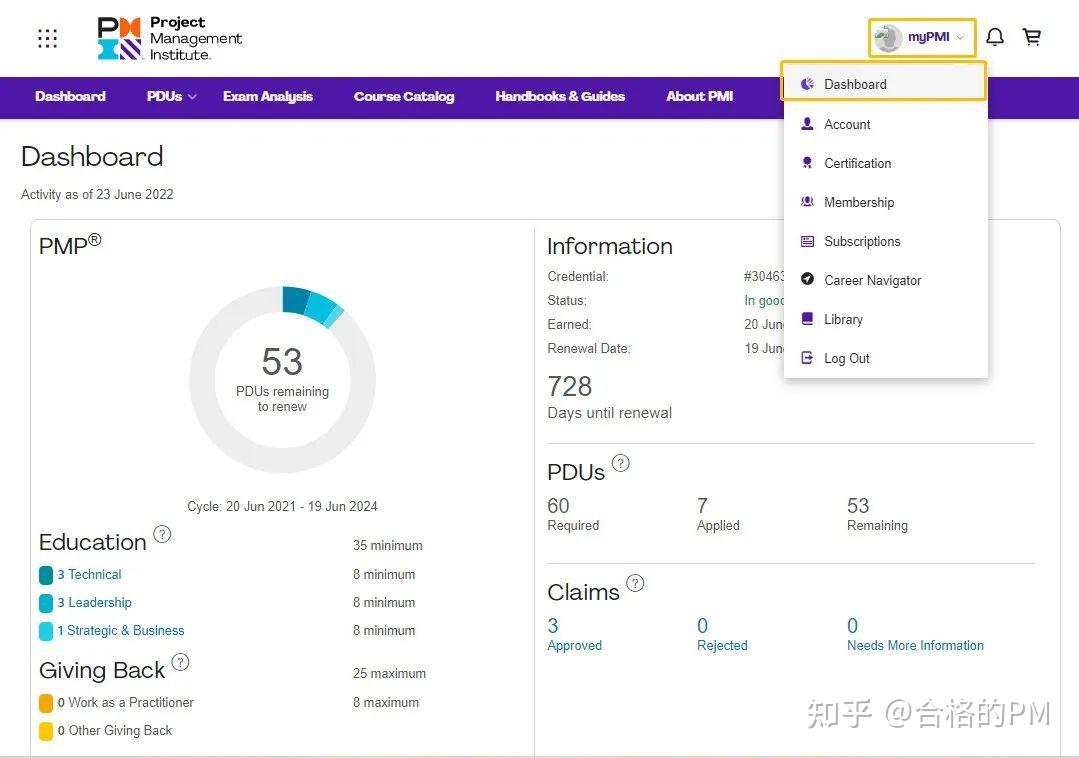Click the myPMI profile avatar
1079x758 pixels.
pyautogui.click(x=888, y=37)
